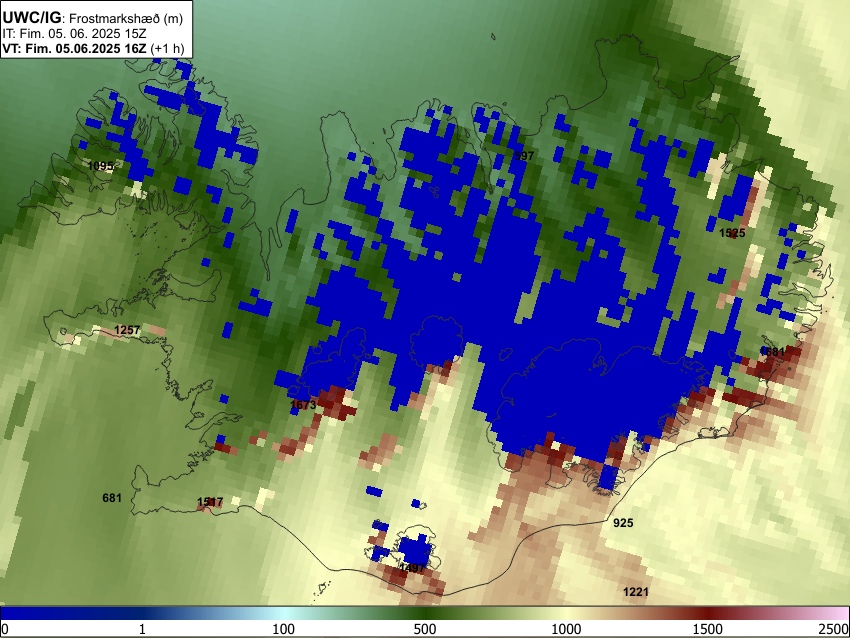
Task: Click the color scale tick label 1000
Action: point(566,629)
